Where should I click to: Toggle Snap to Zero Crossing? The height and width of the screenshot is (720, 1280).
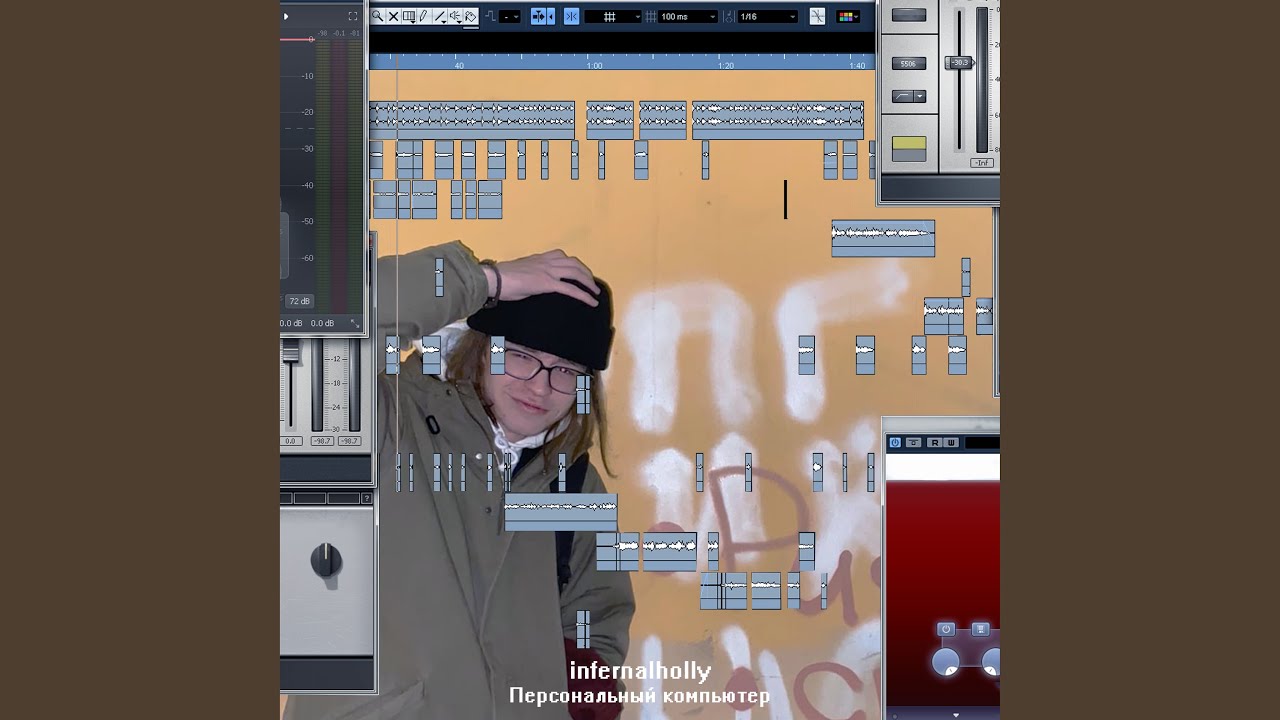tap(817, 16)
